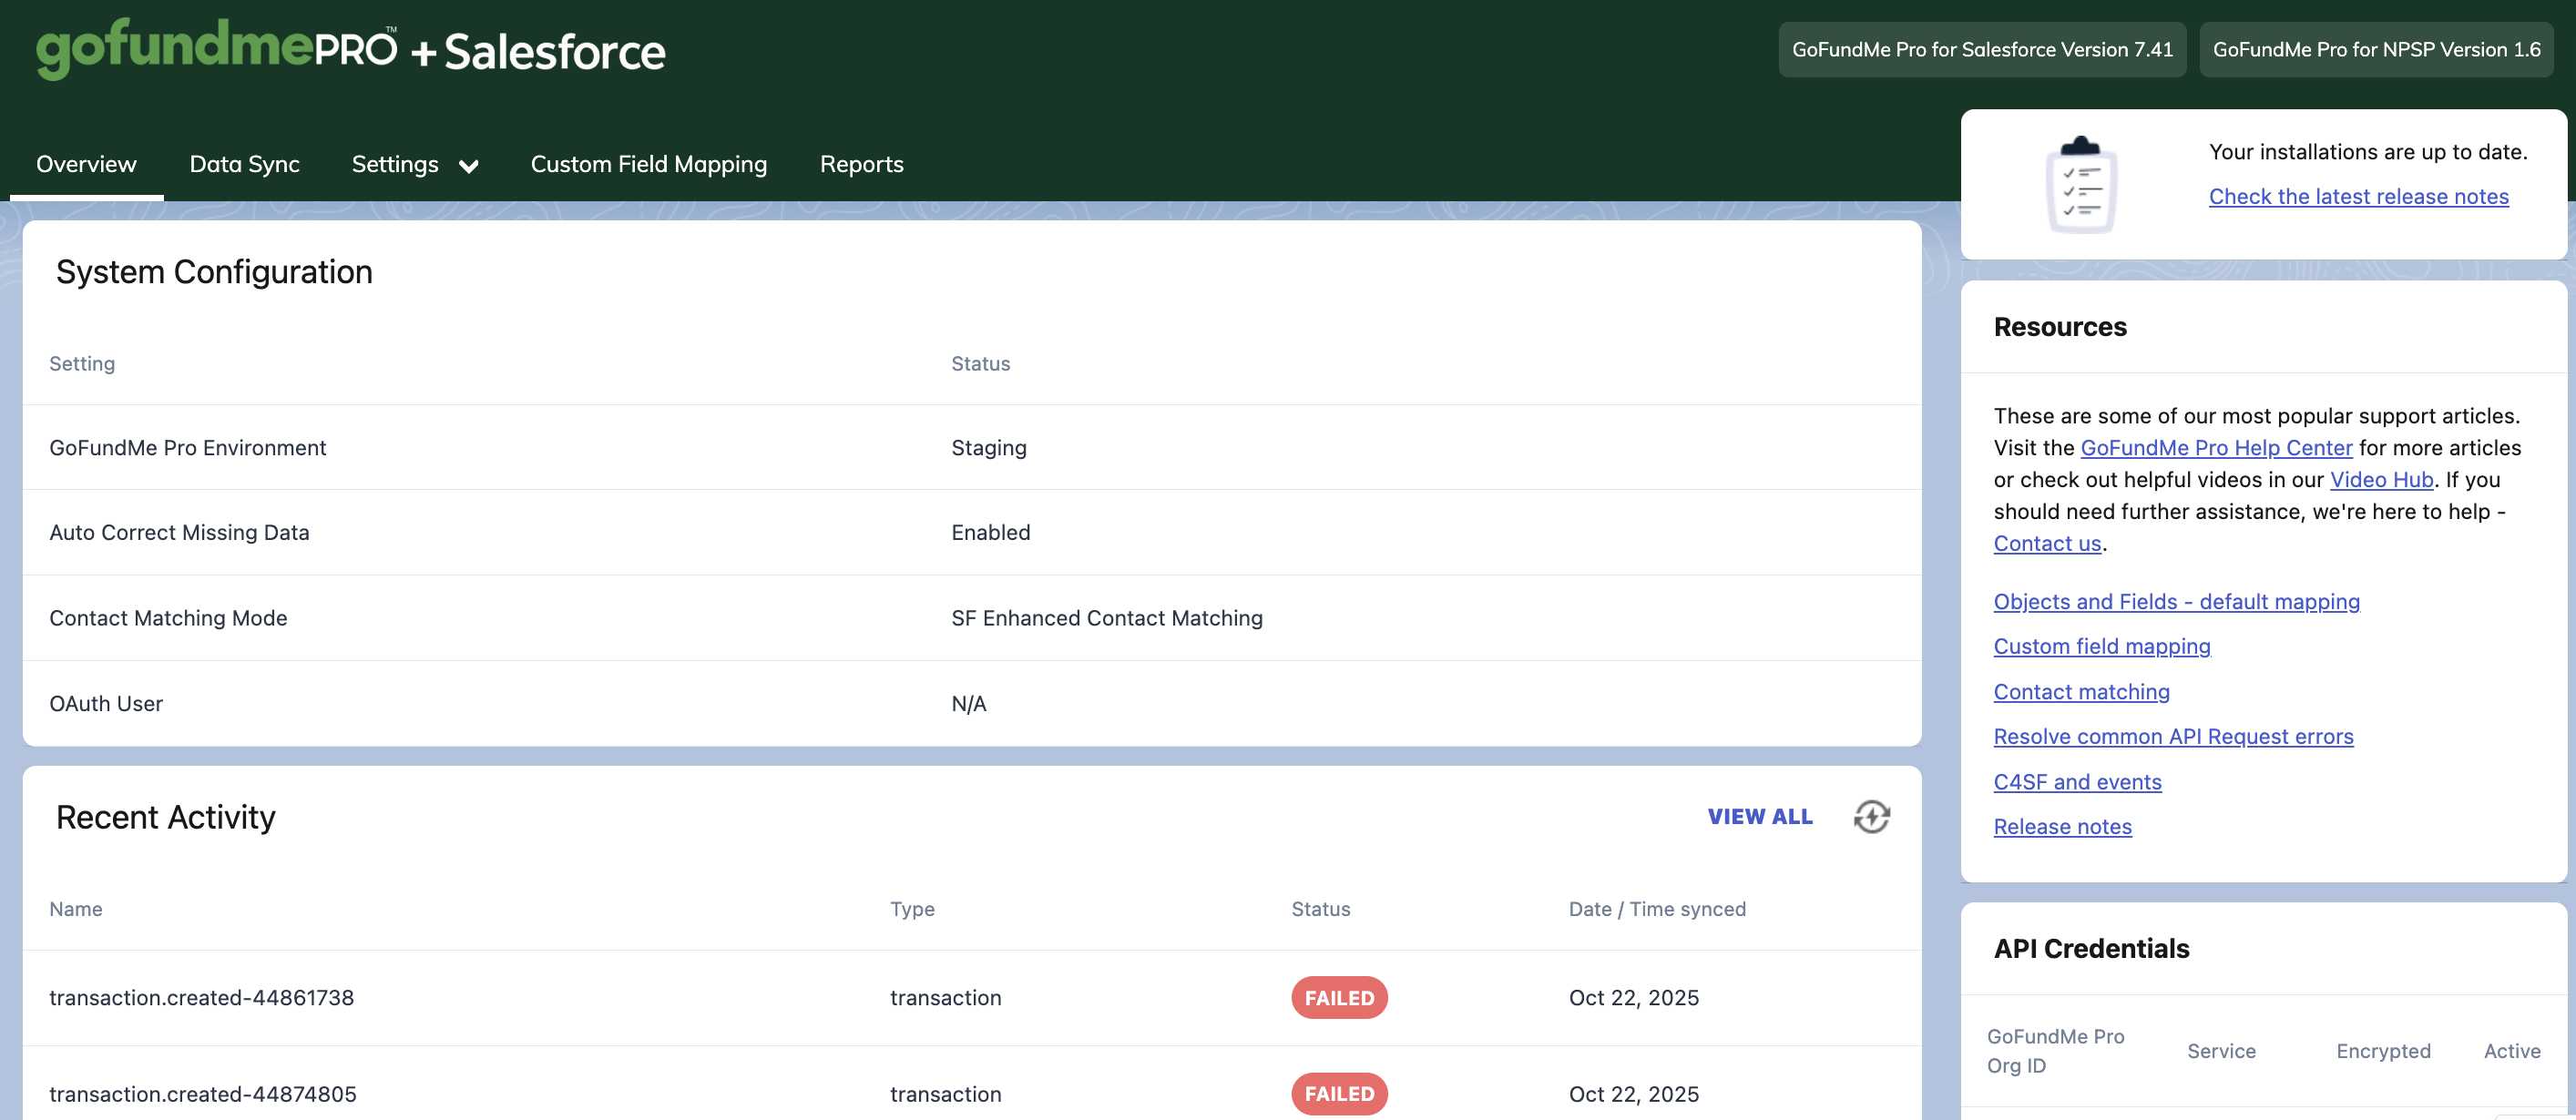Click the clipboard checklist illustration
Viewport: 2576px width, 1120px height.
[x=2081, y=184]
